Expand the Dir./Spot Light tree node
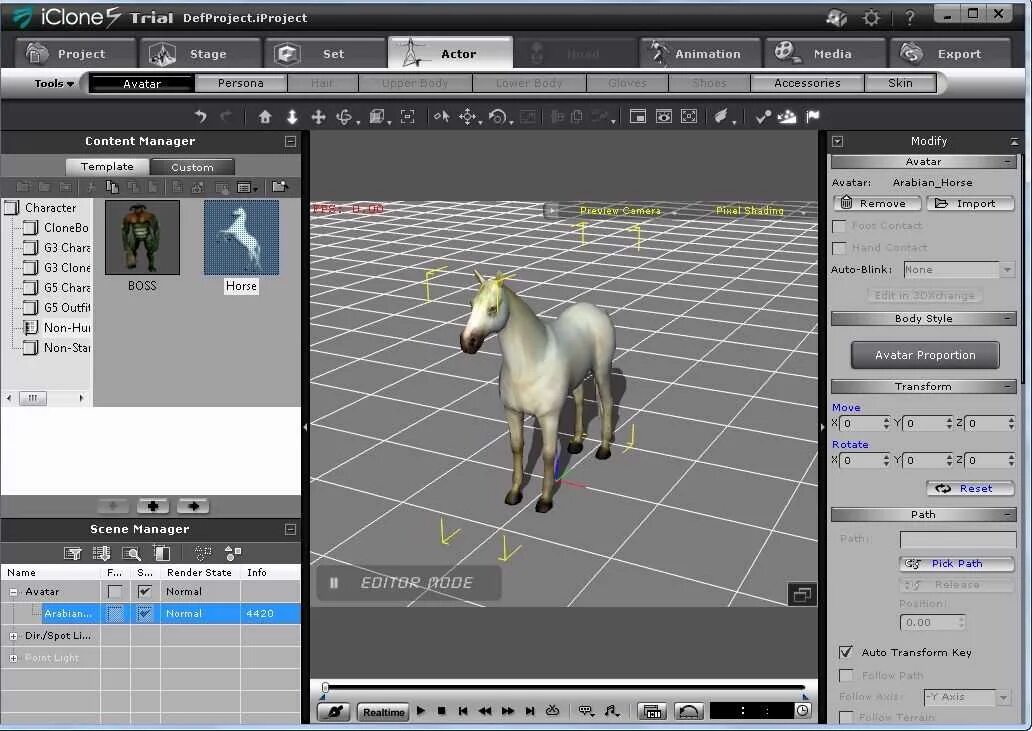This screenshot has height=731, width=1032. click(13, 636)
